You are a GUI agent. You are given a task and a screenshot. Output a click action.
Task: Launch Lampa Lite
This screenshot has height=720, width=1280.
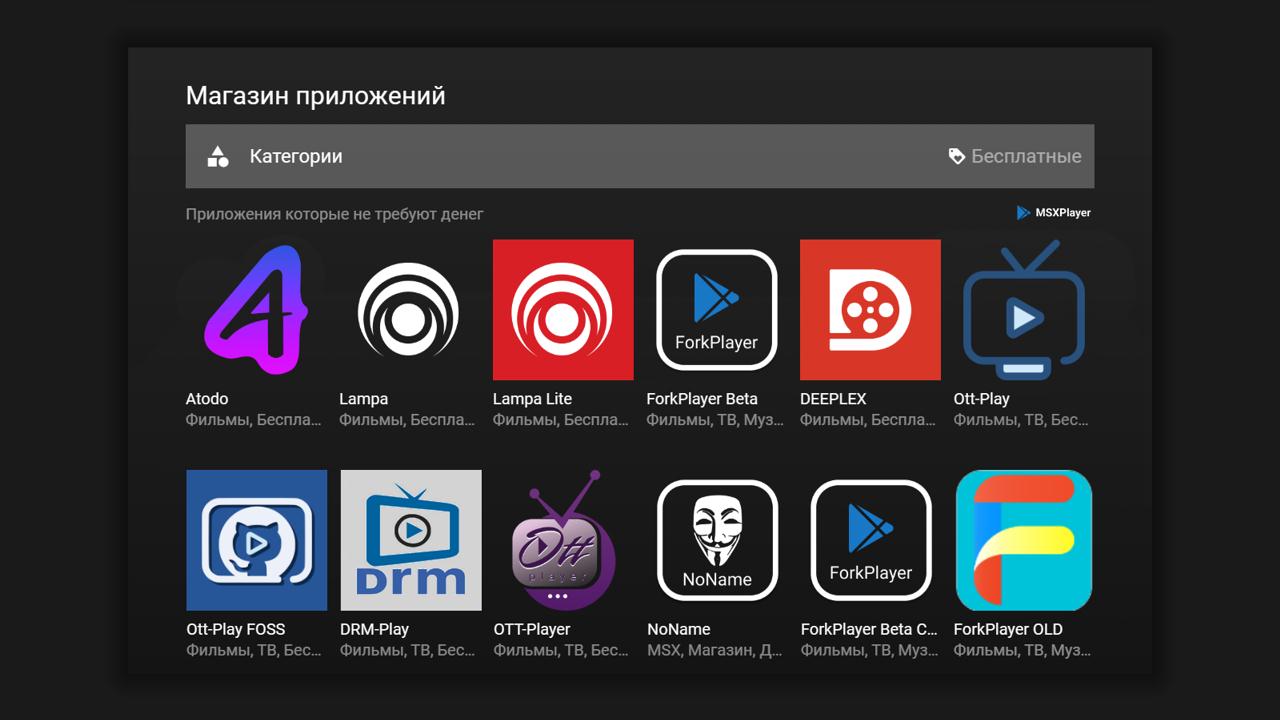(562, 310)
